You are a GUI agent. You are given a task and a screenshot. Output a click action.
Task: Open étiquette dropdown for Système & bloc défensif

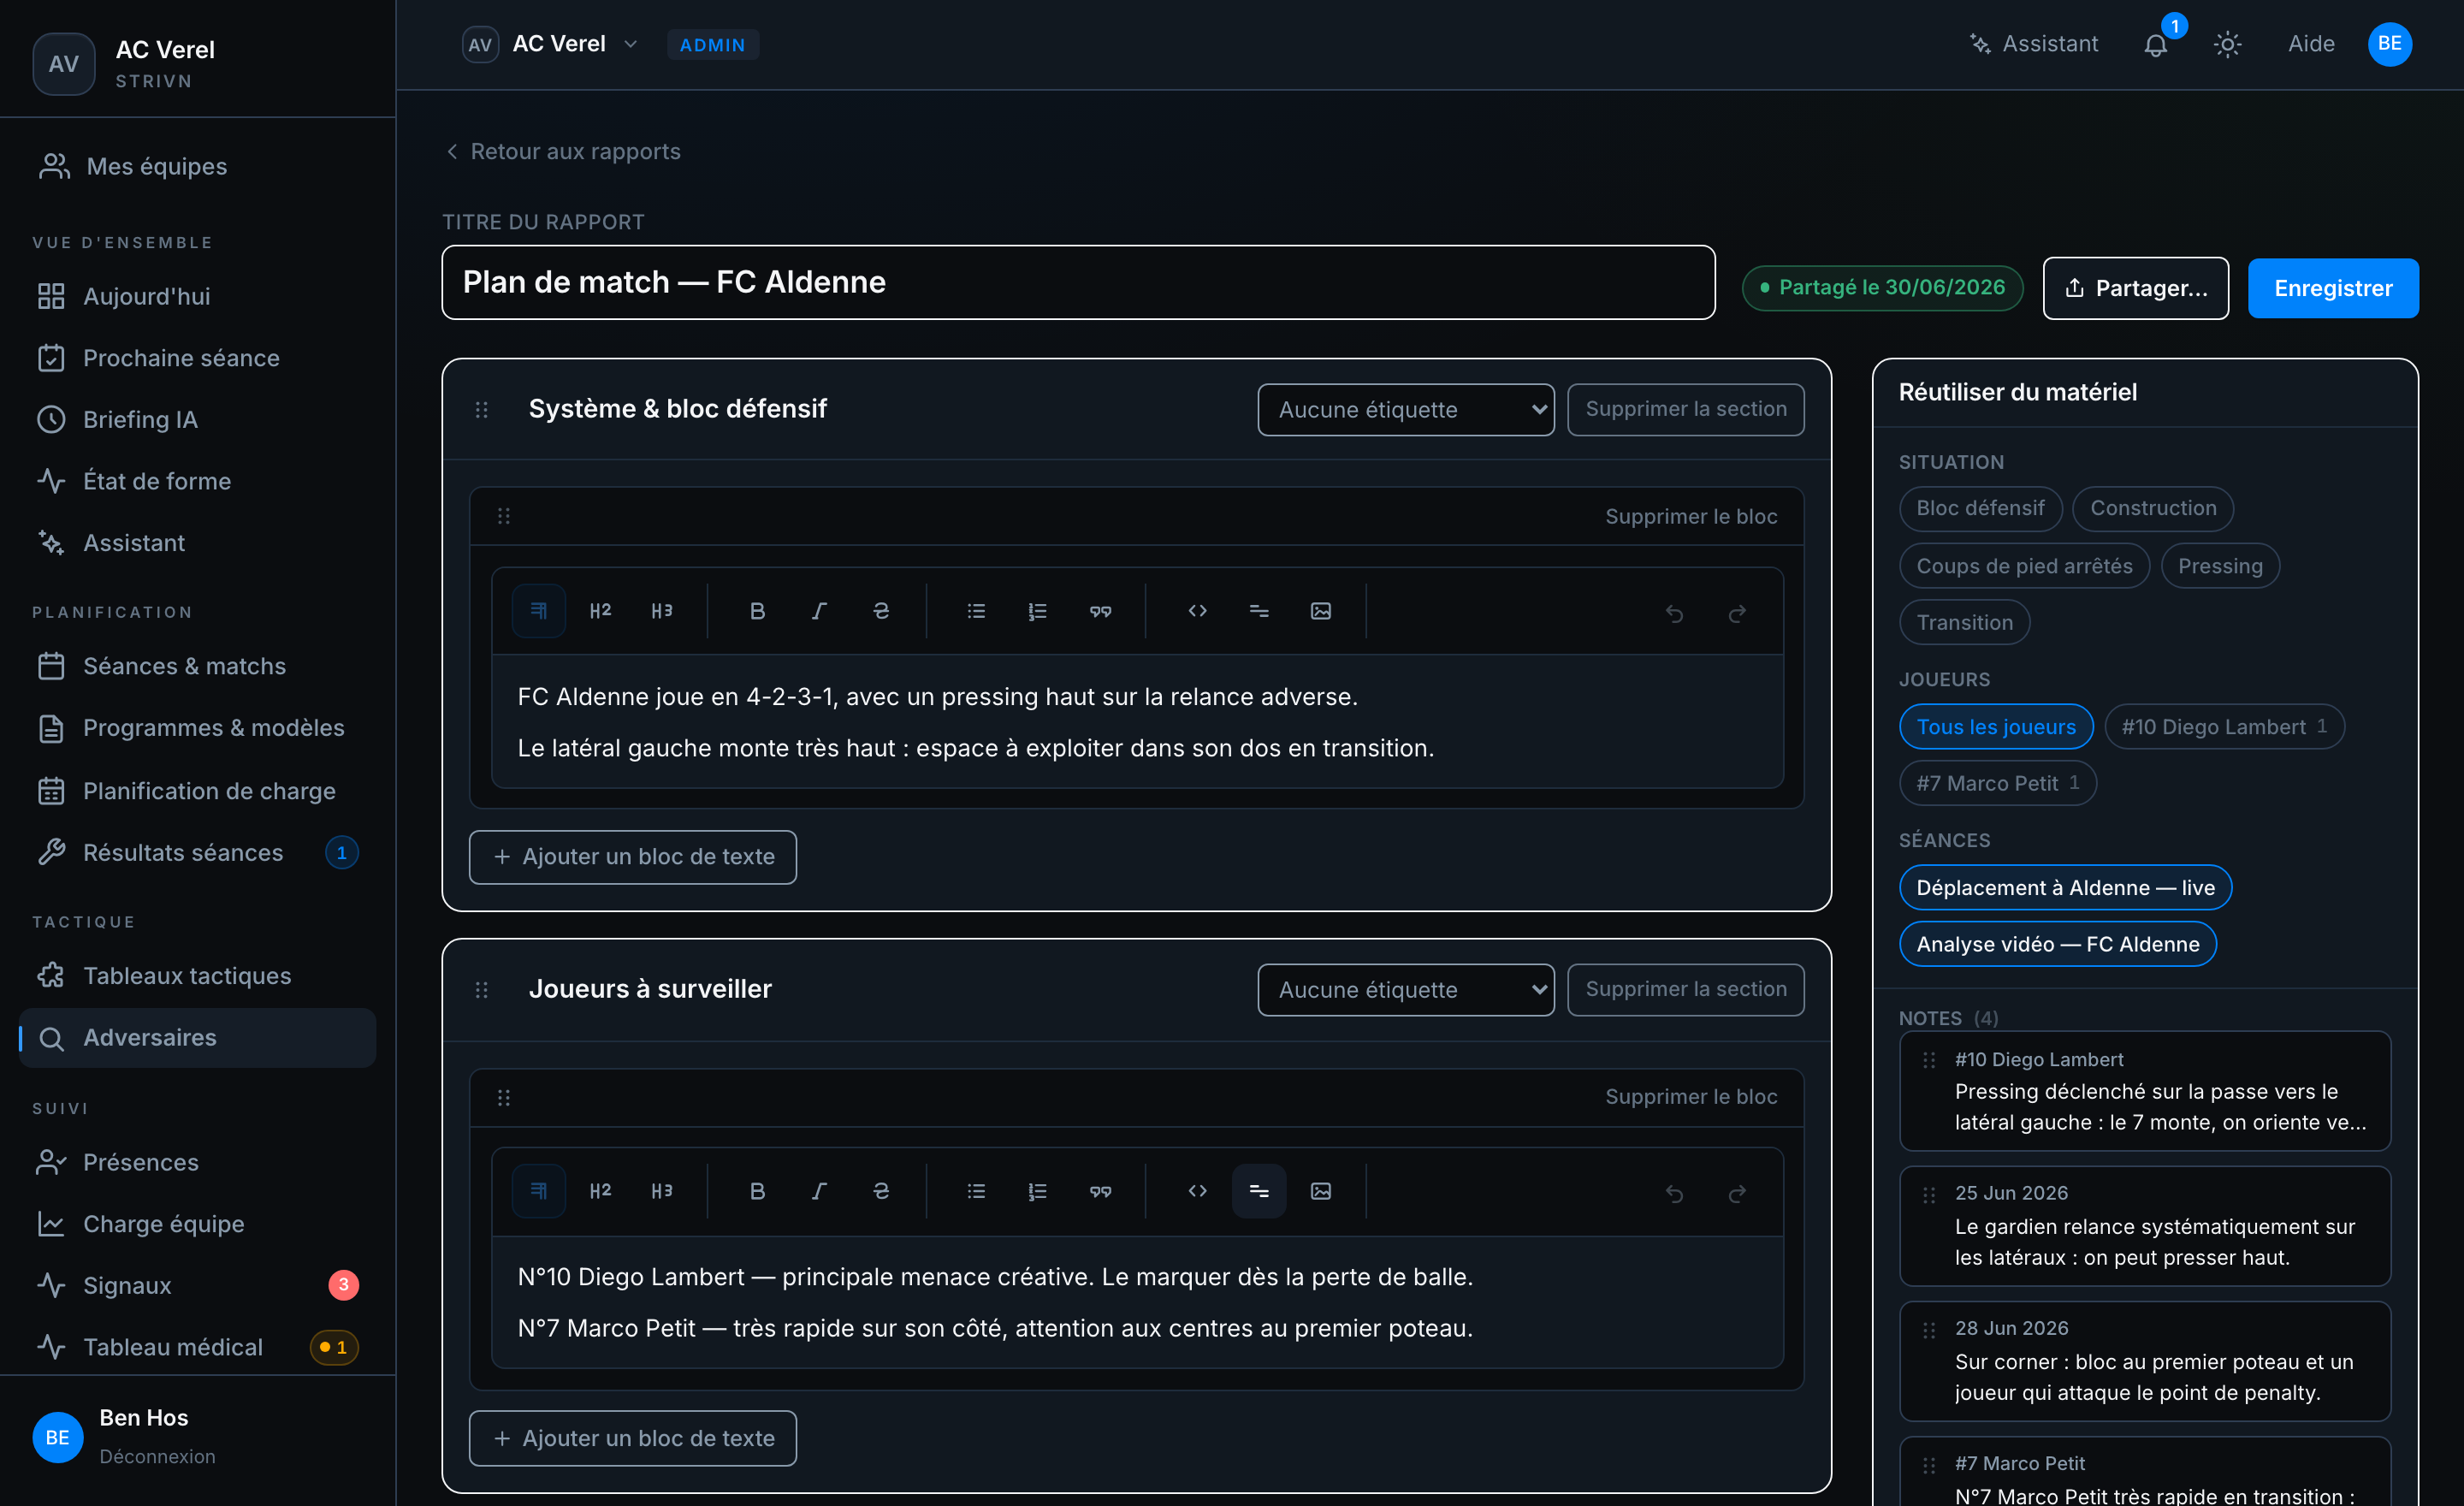(x=1405, y=409)
